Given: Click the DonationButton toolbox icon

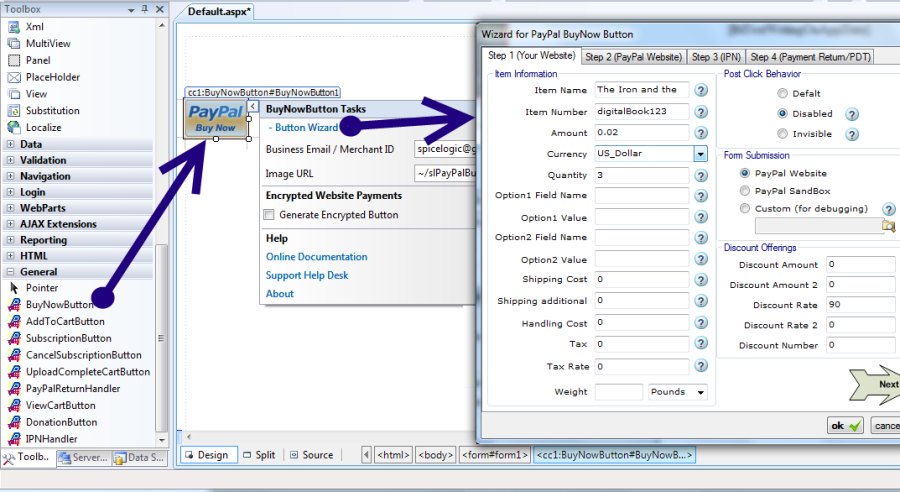Looking at the screenshot, I should [14, 422].
